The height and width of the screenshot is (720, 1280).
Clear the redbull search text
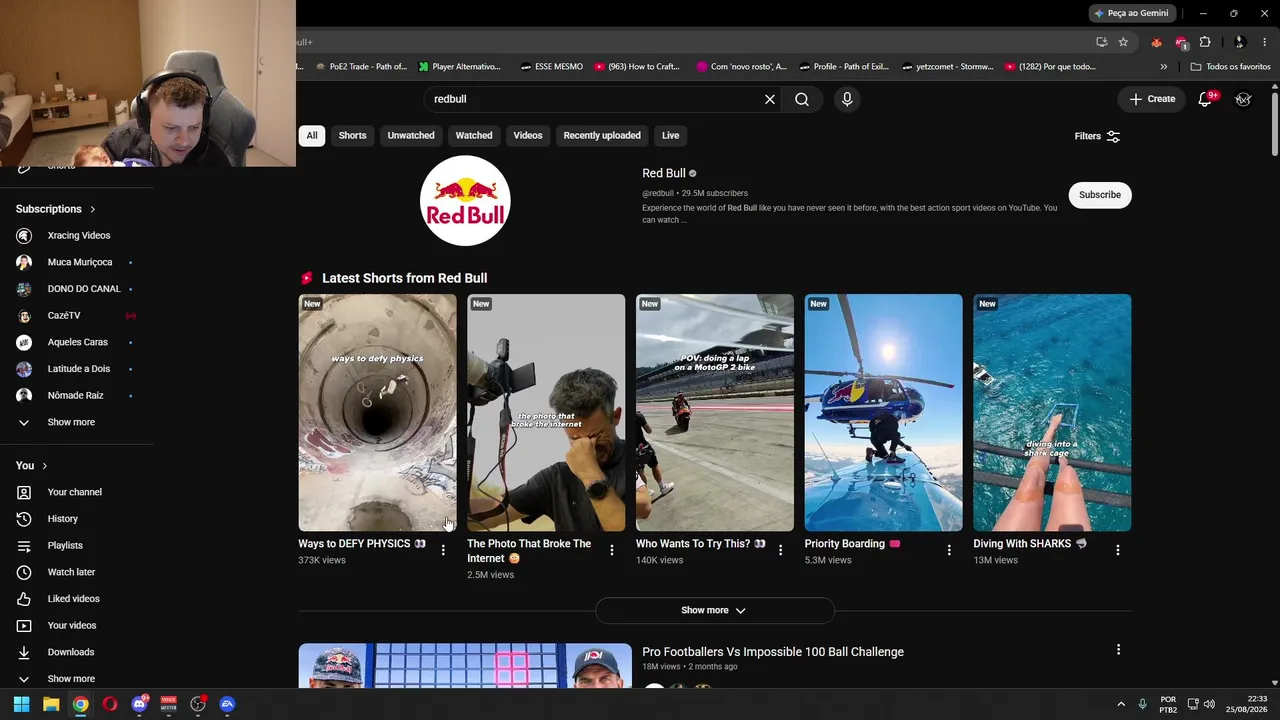[x=770, y=99]
